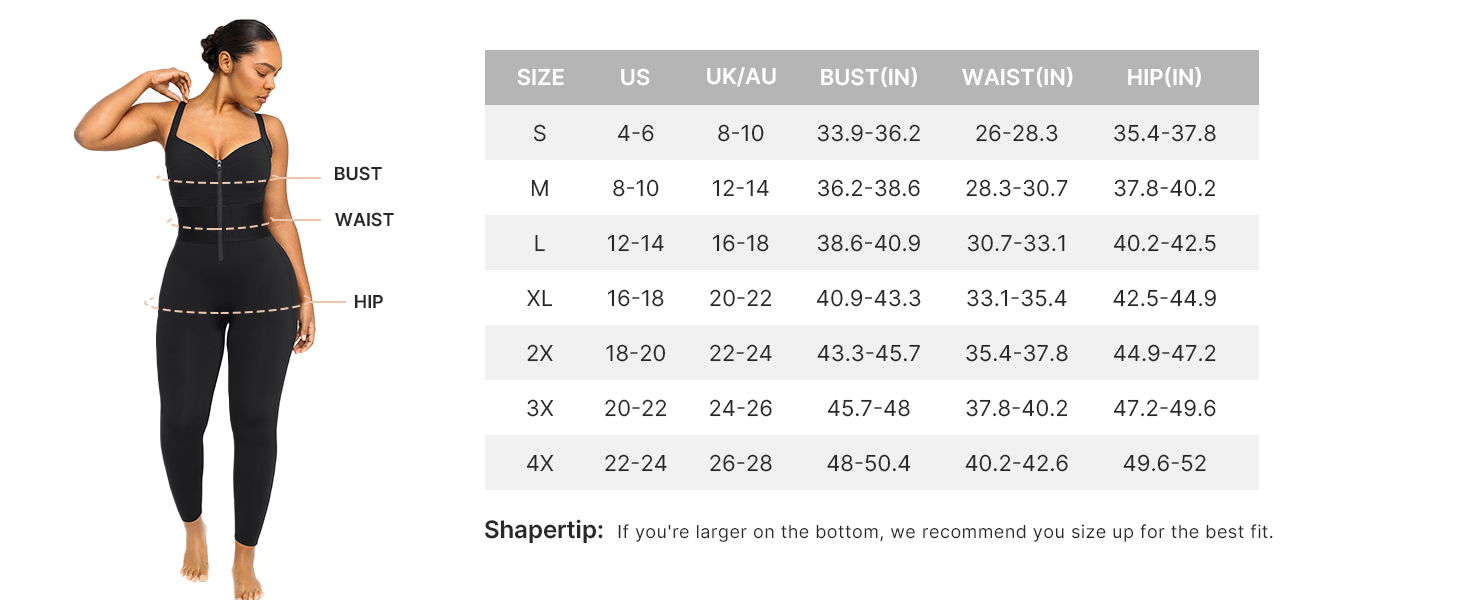The image size is (1464, 600).
Task: Click the 12-14 US size for L
Action: tap(635, 243)
